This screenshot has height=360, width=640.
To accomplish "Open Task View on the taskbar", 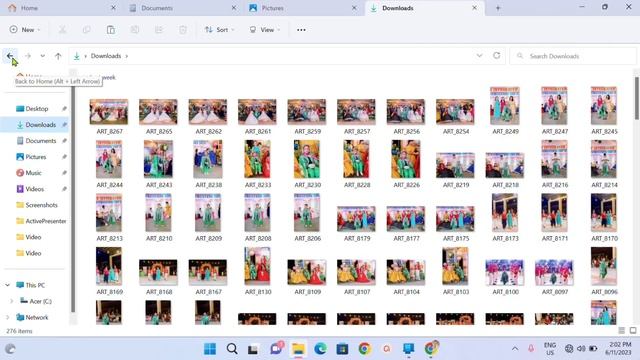I will (x=253, y=349).
